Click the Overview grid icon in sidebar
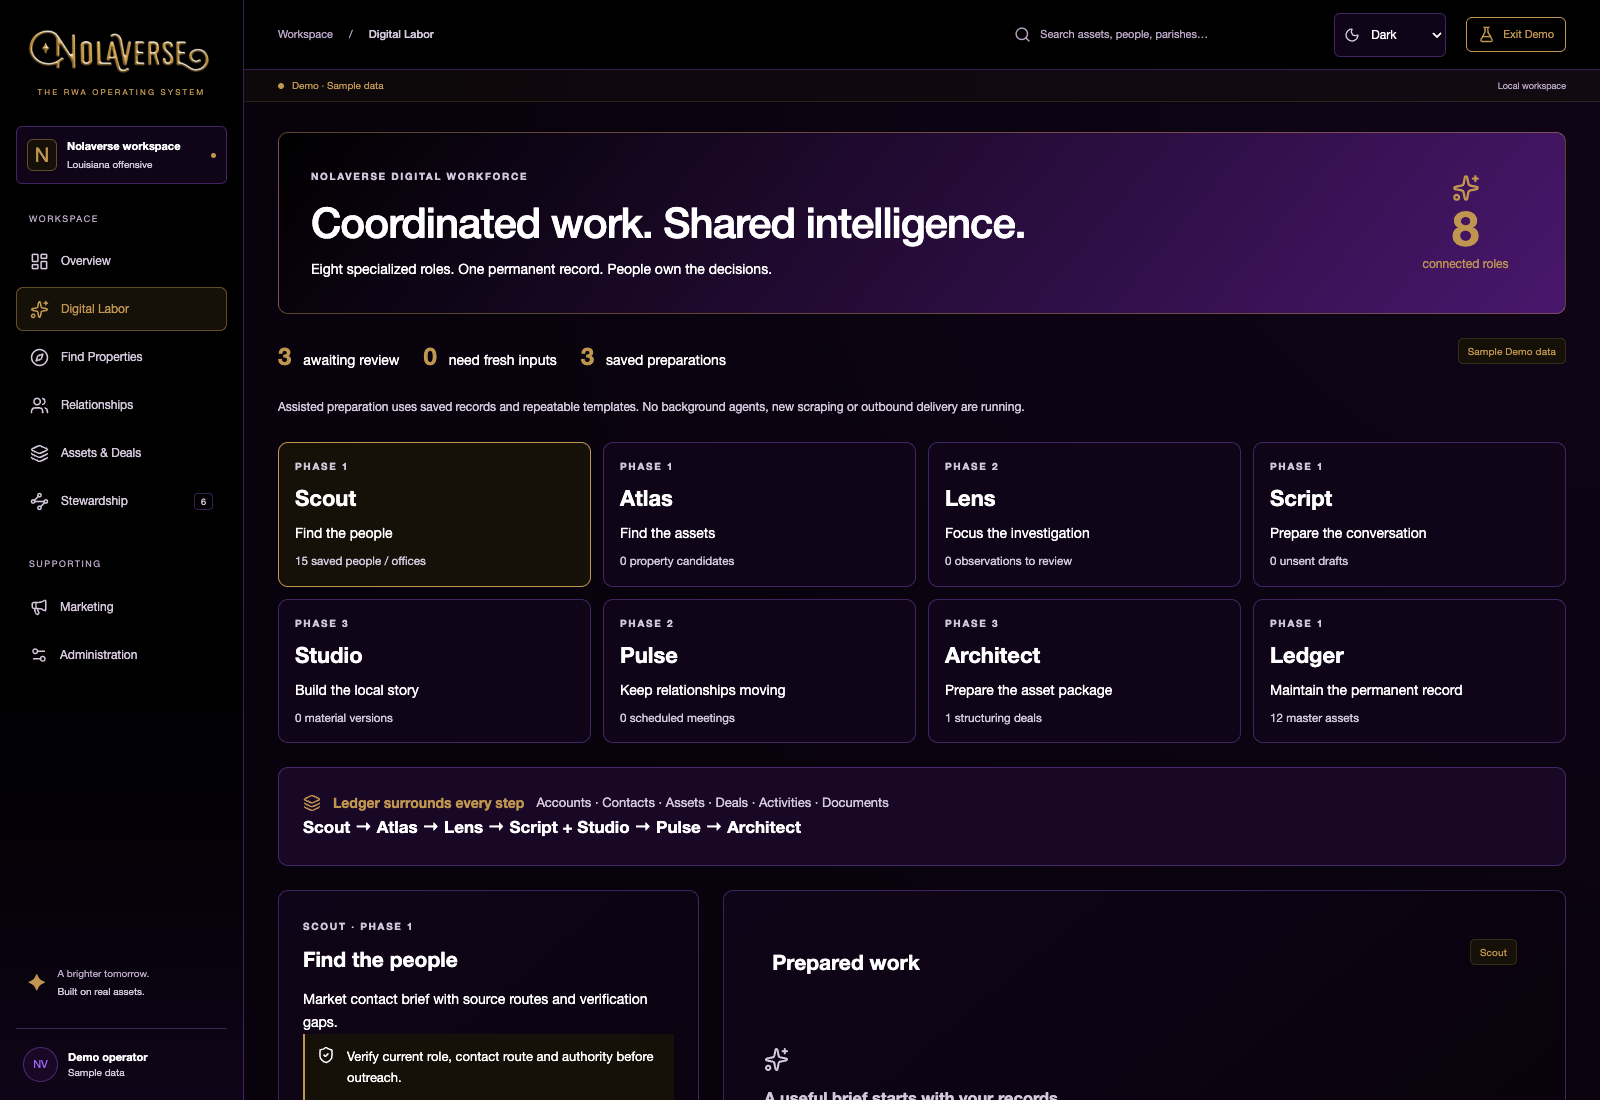 39,261
